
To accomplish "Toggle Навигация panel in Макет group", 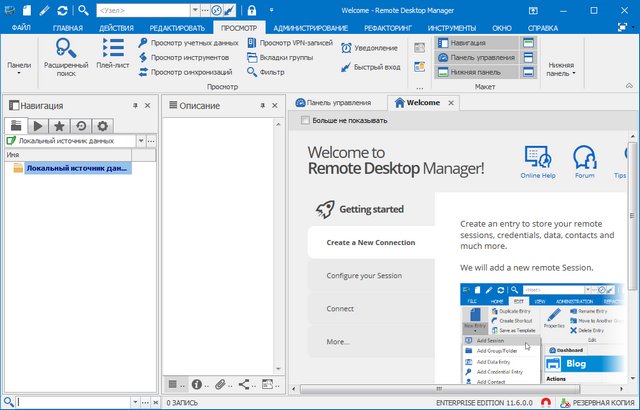I will click(x=476, y=43).
